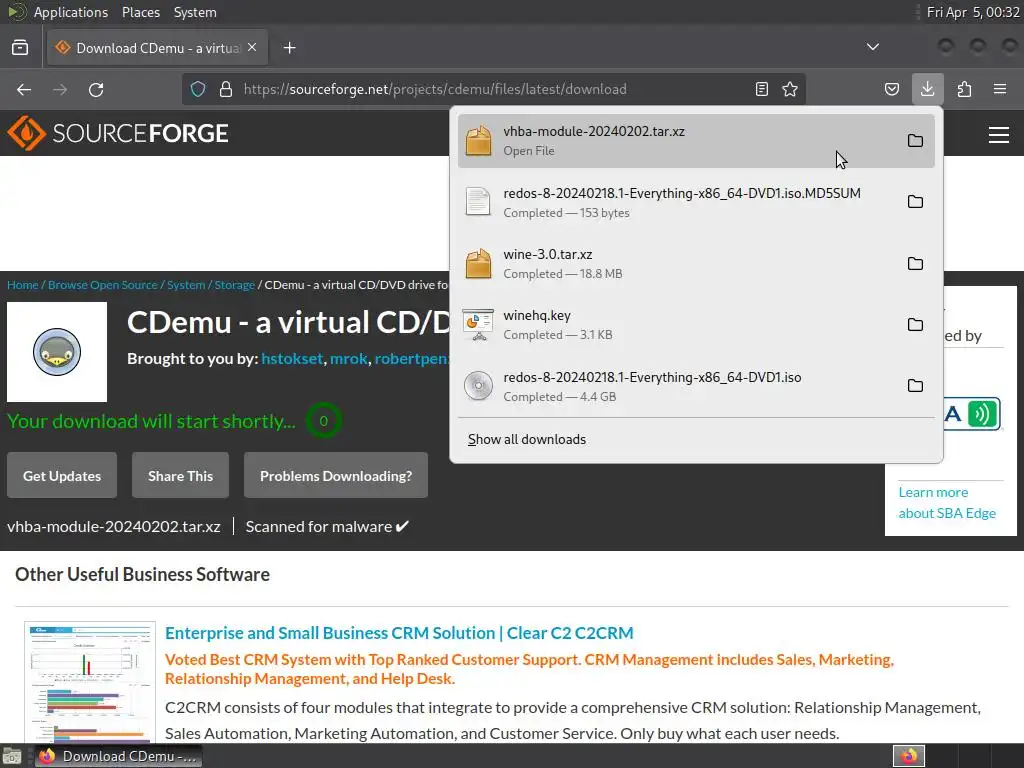Close the Download CDemu tab

(252, 47)
